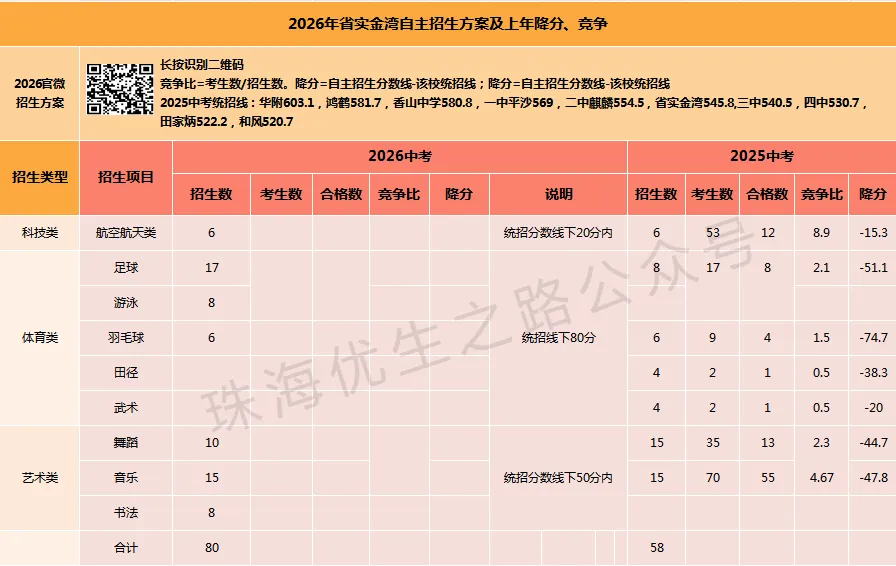Select '竞争比' header under 2025中考

[822, 194]
